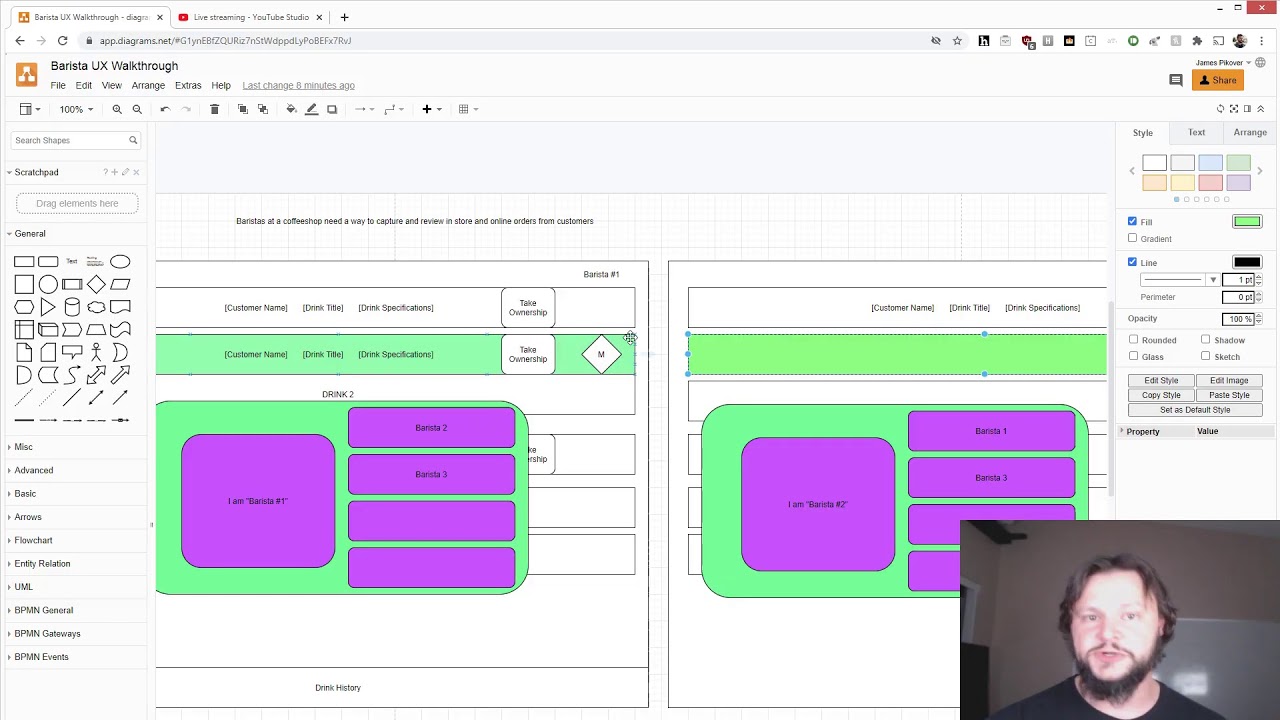Open the 100% zoom dropdown
The width and height of the screenshot is (1280, 720).
click(76, 109)
